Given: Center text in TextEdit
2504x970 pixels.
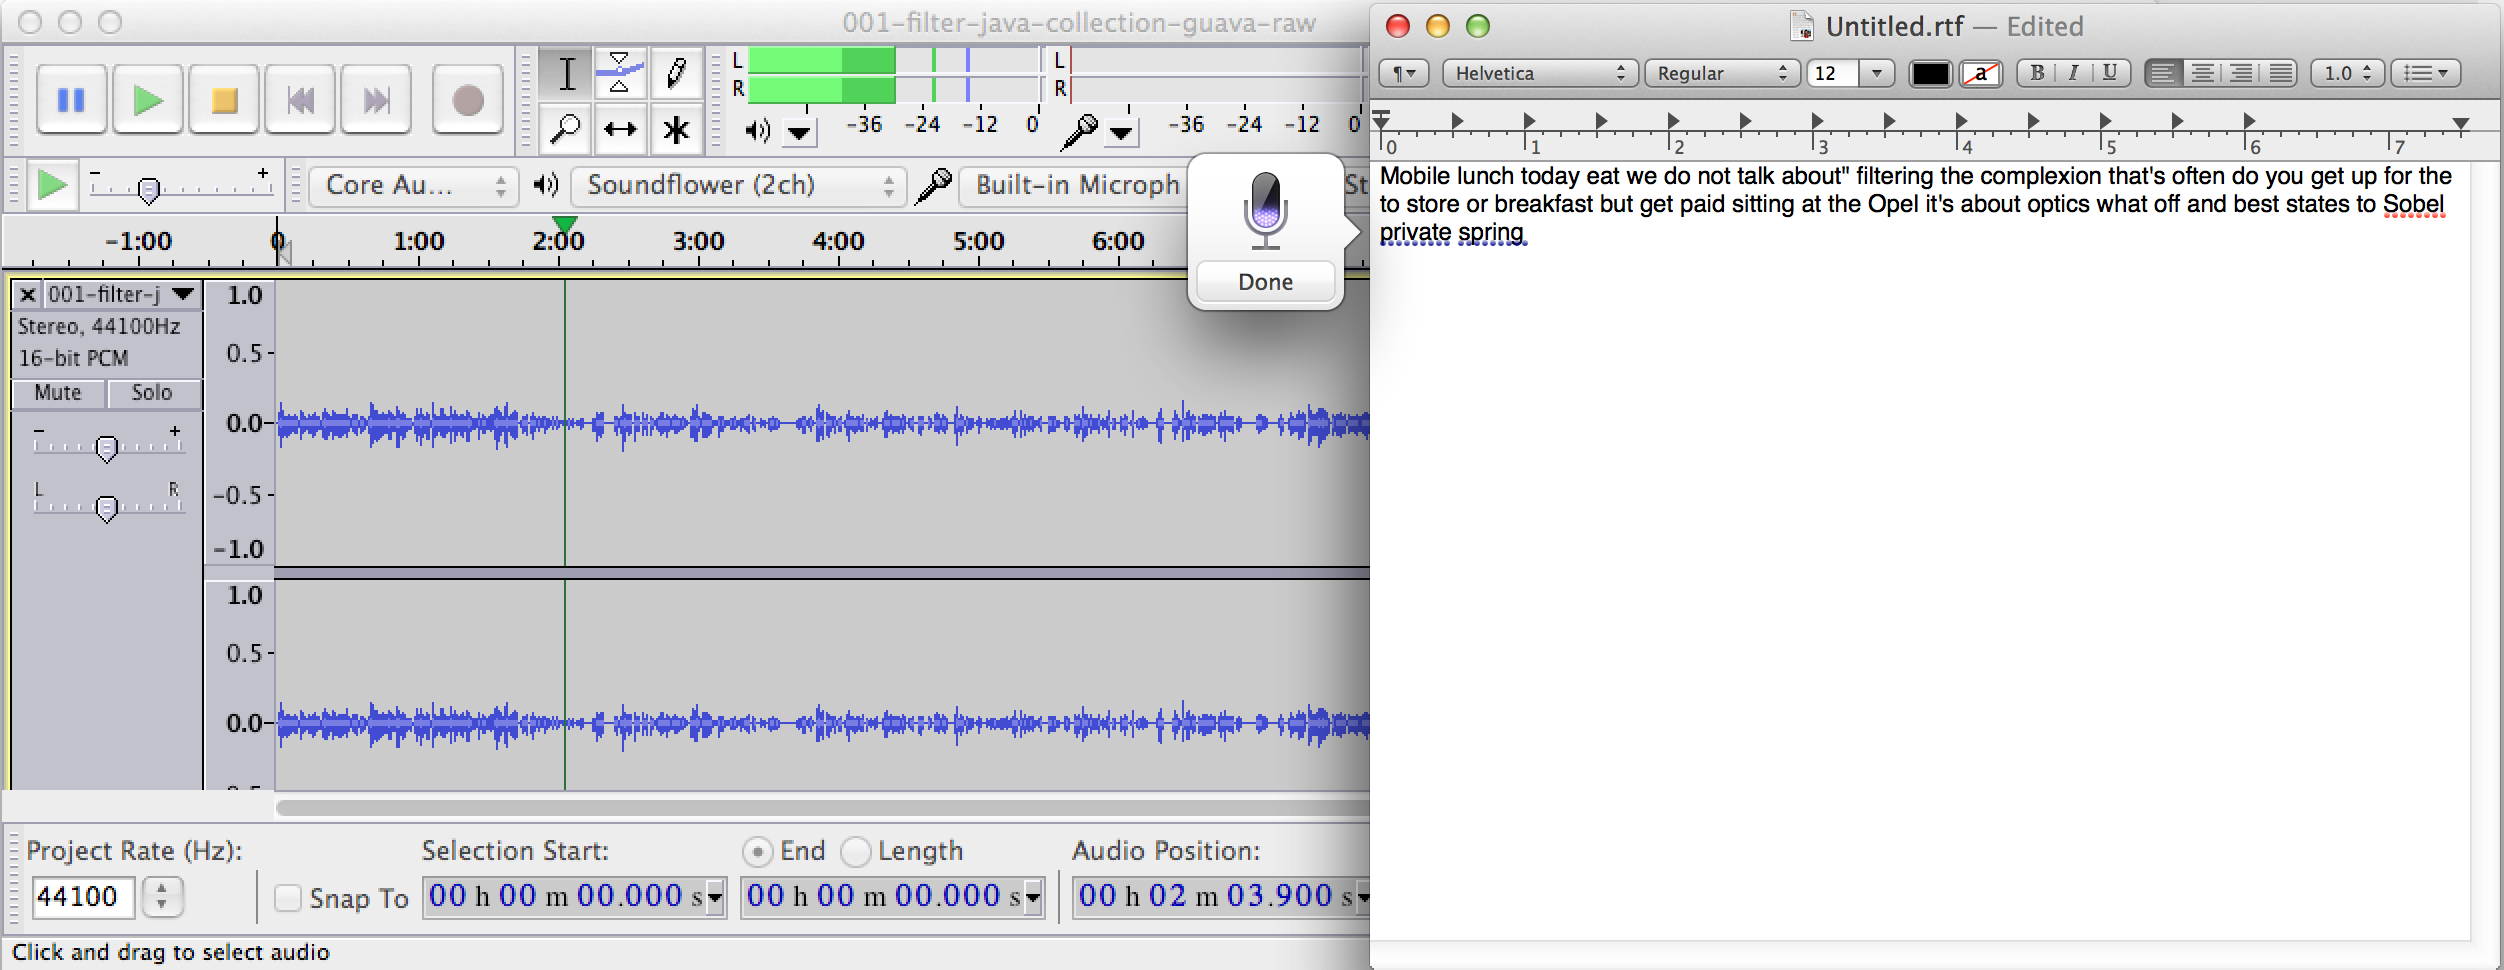Looking at the screenshot, I should coord(2202,73).
